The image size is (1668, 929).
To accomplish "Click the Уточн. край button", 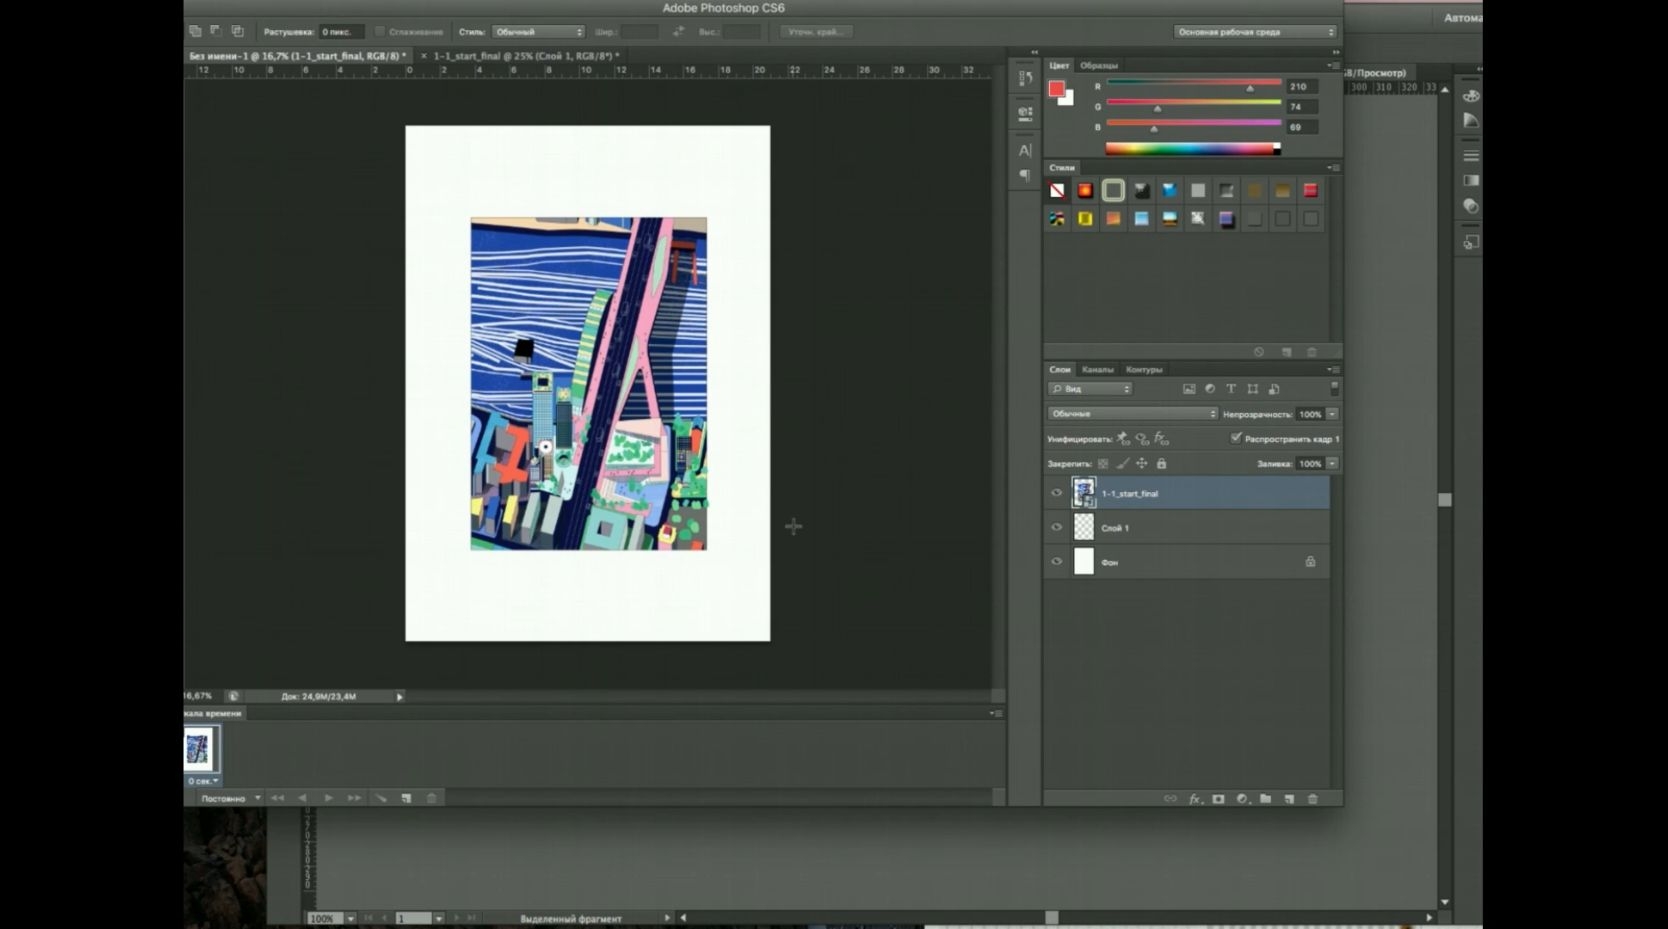I will click(816, 32).
